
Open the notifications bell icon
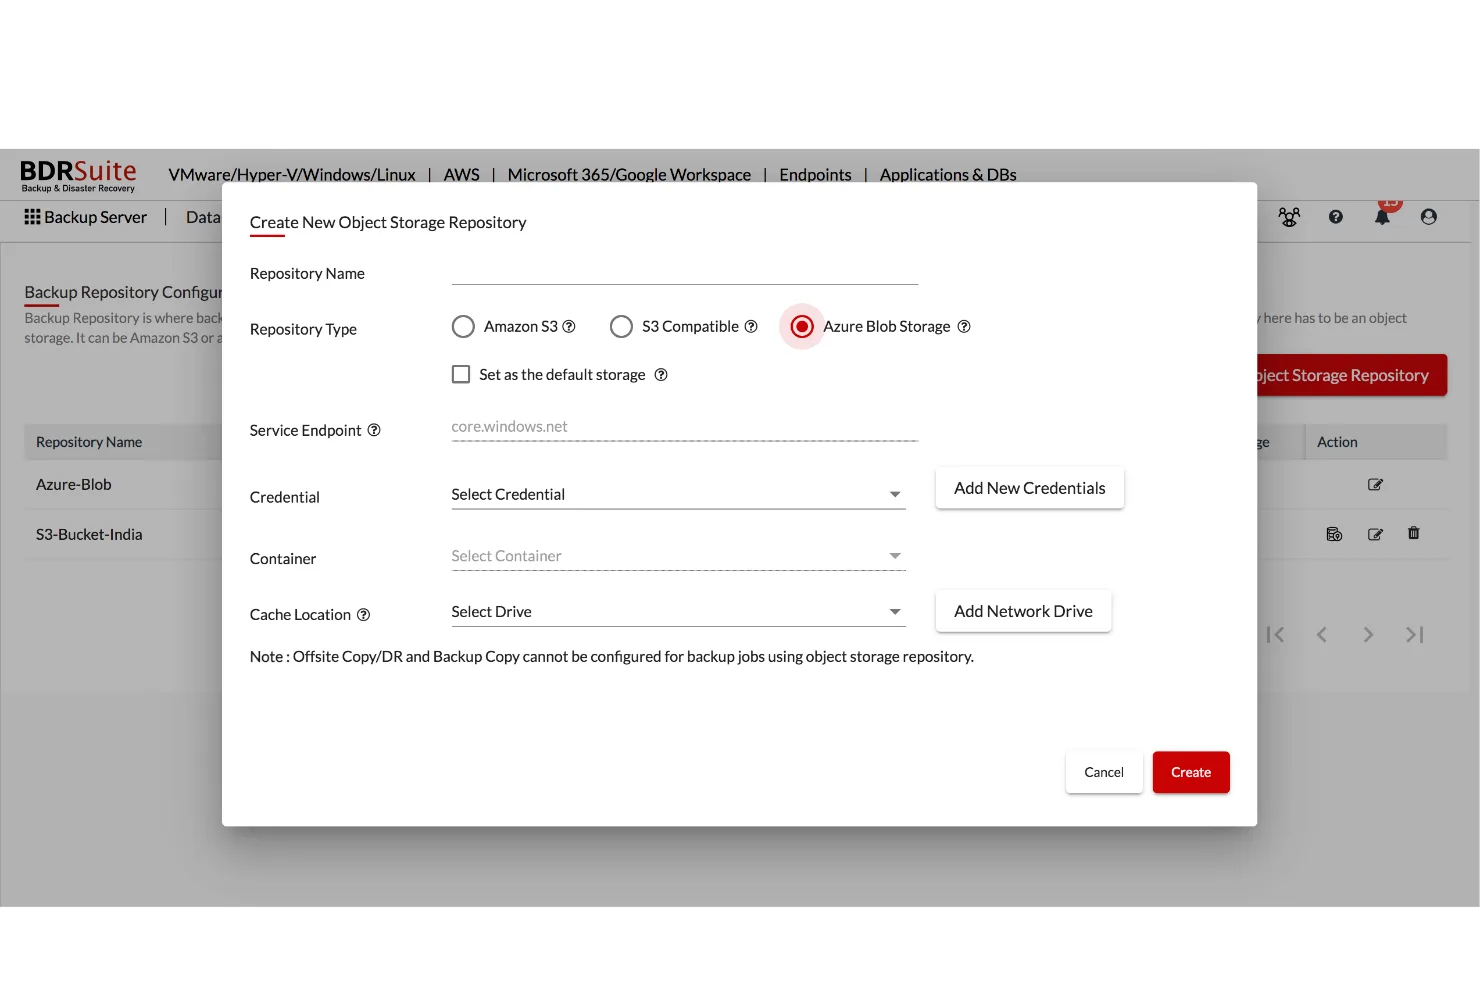pos(1382,217)
